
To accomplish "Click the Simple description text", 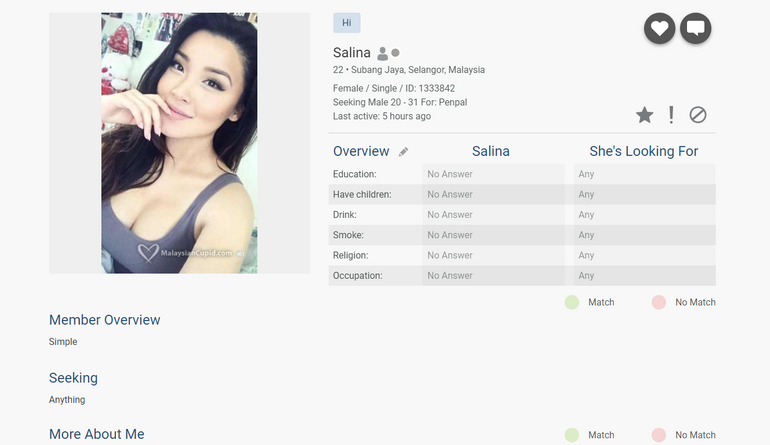I will point(63,342).
